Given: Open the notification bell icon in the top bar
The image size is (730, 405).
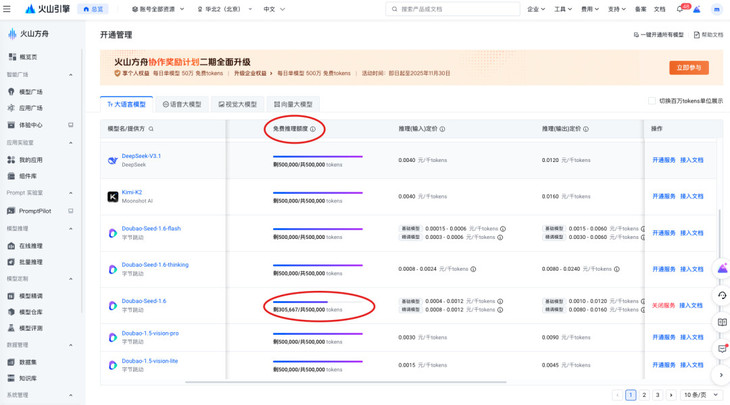Looking at the screenshot, I should pos(680,9).
